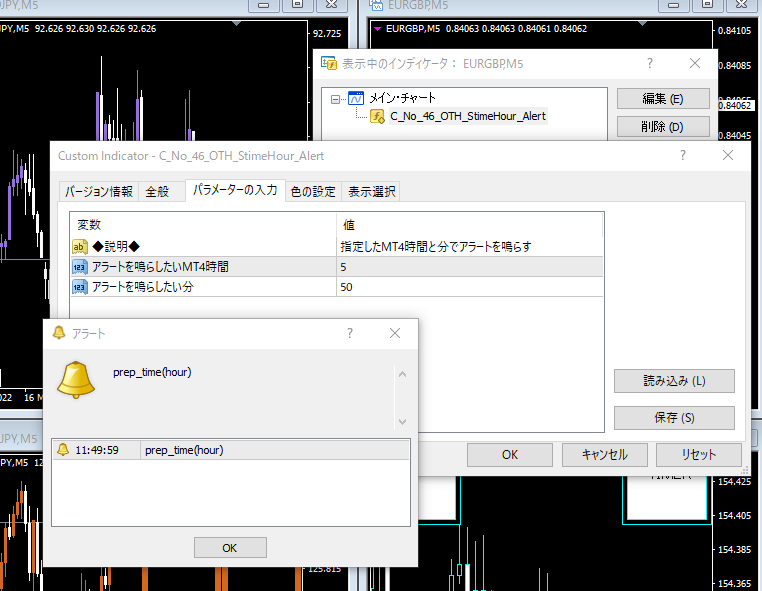Select アラートを鳴らしたいMT4時間 variable name
Image resolution: width=762 pixels, height=591 pixels.
(x=160, y=267)
